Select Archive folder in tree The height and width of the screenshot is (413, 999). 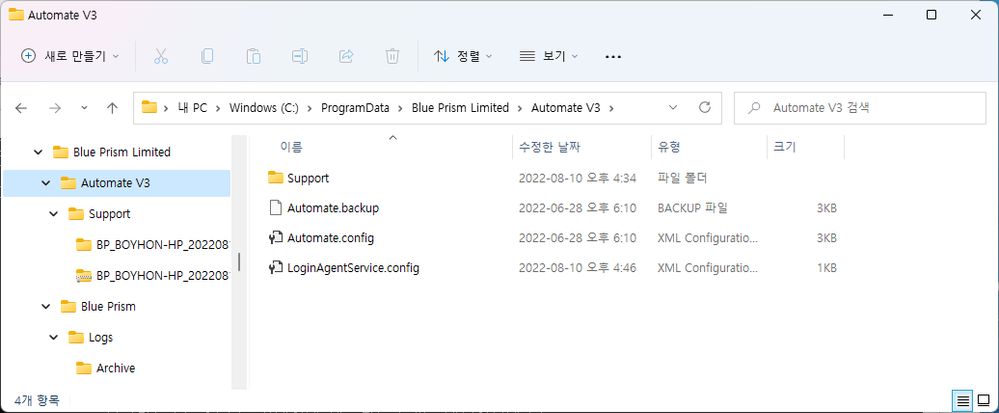click(x=115, y=368)
